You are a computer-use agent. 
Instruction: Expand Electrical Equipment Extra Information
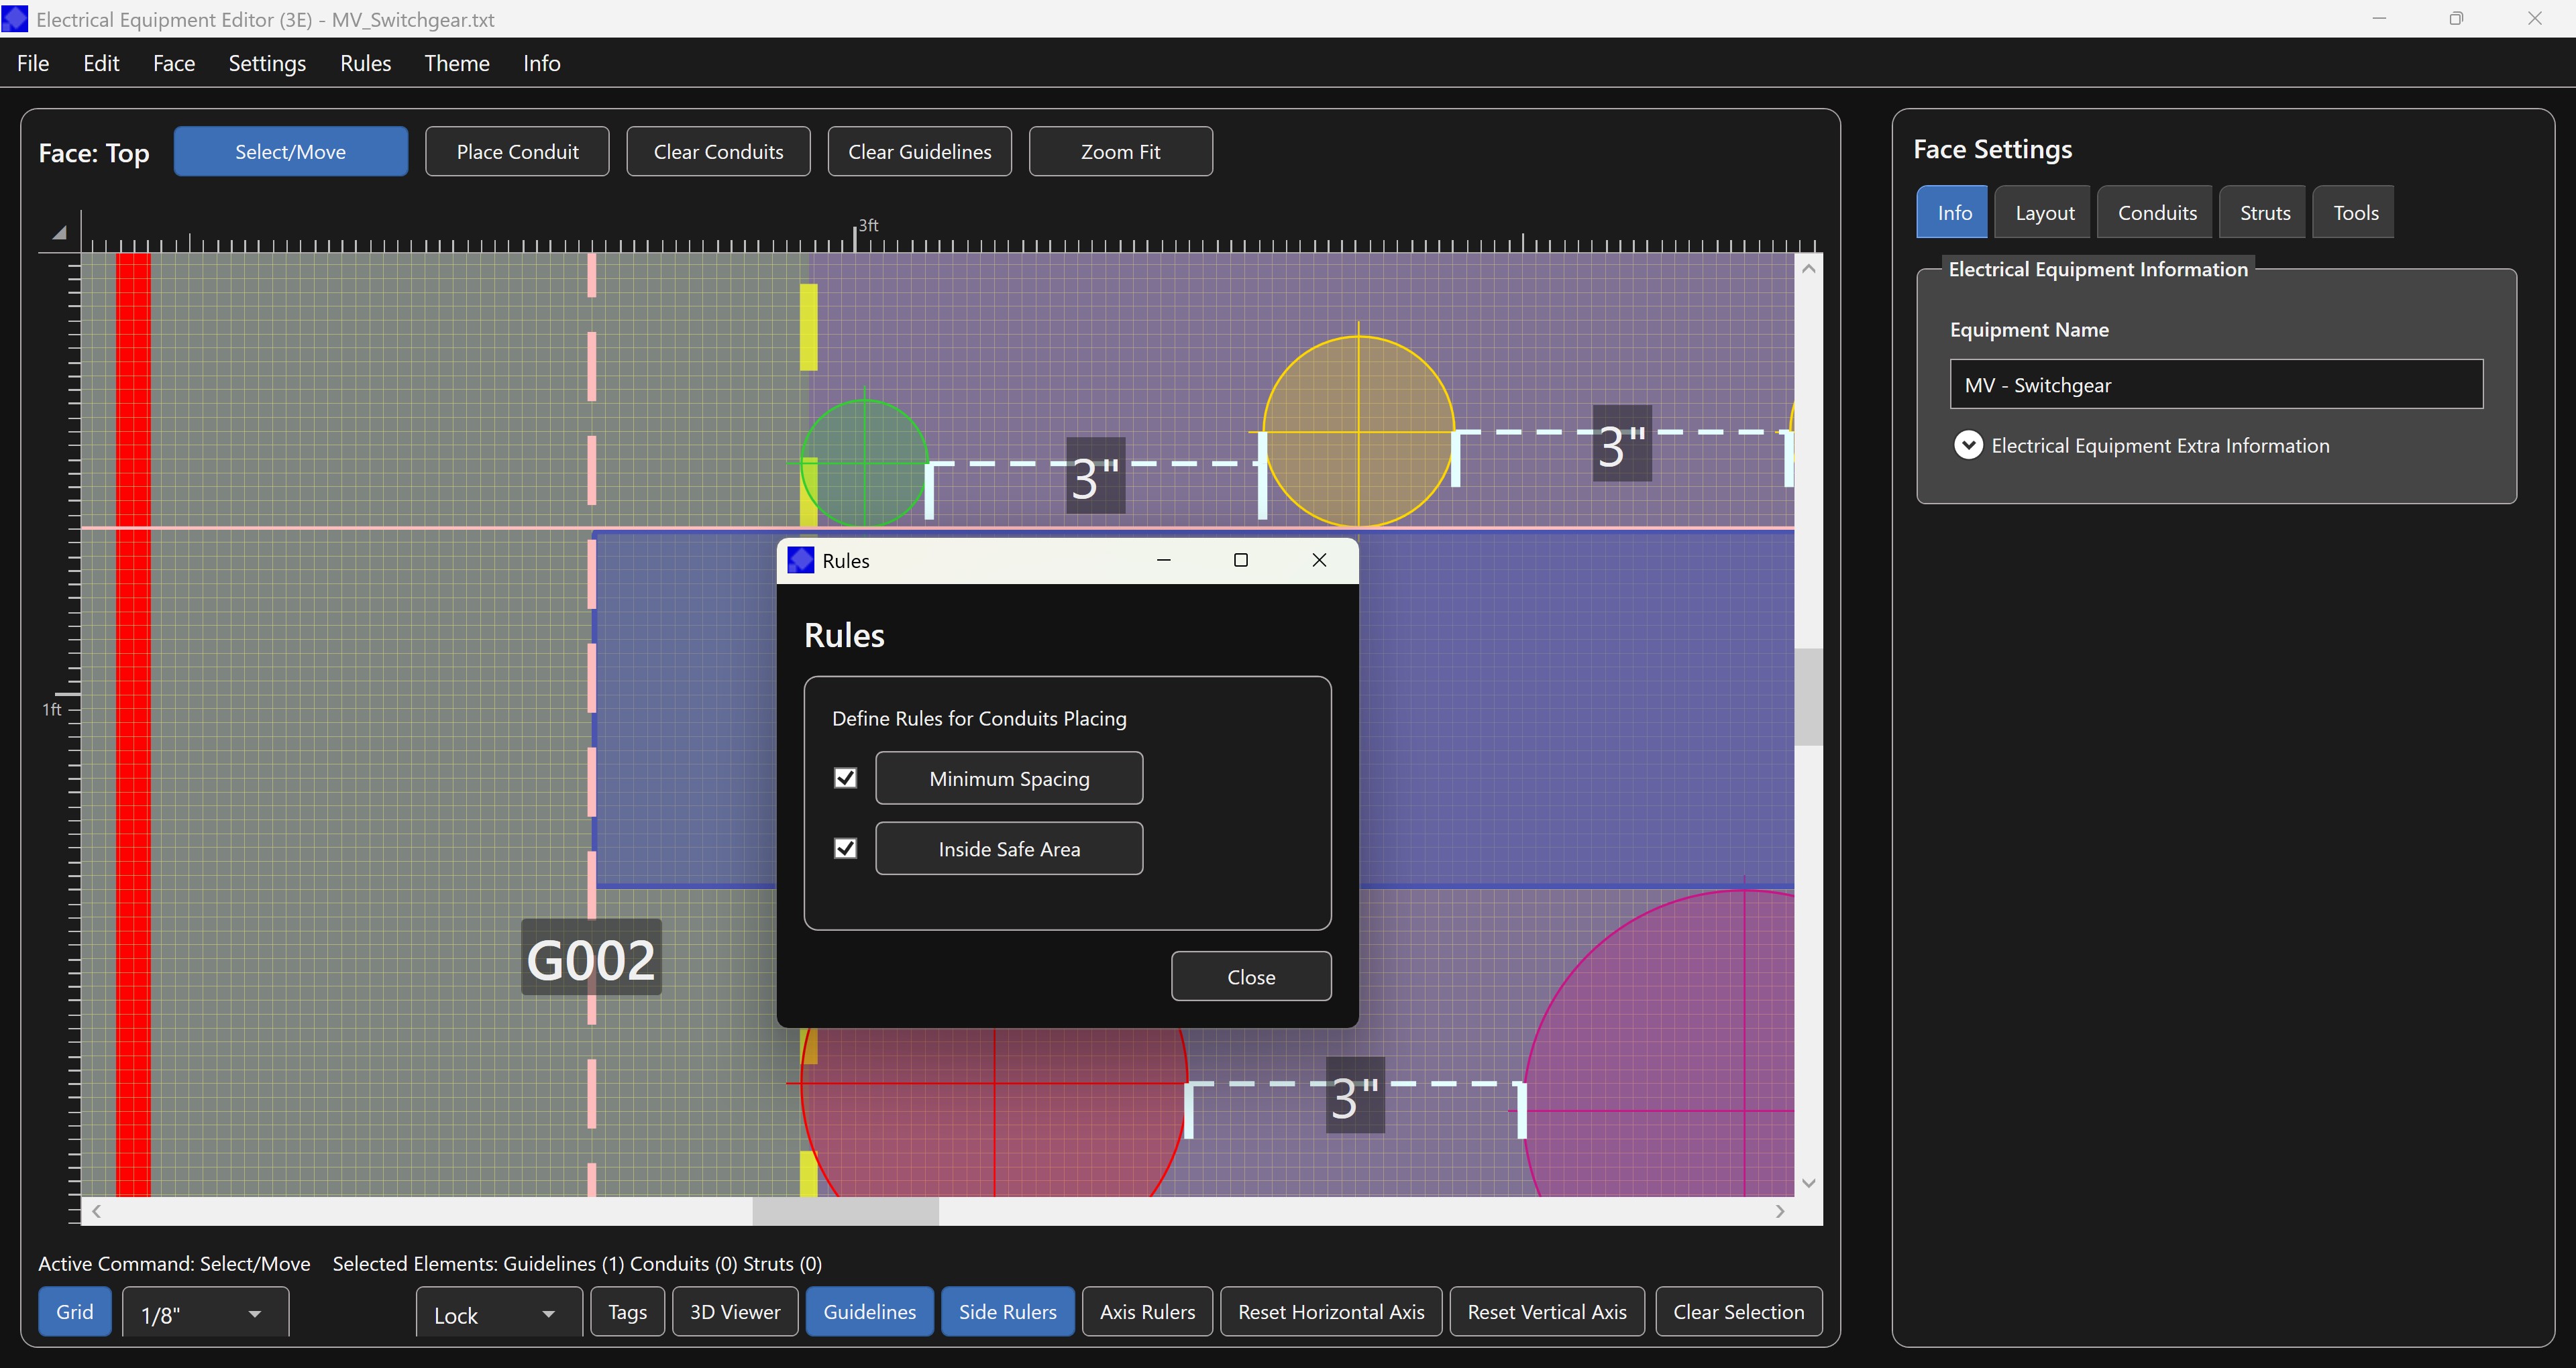(1968, 445)
